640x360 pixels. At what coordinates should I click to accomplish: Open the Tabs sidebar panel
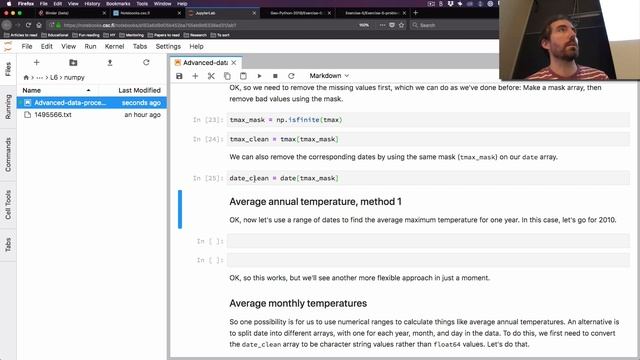8,244
